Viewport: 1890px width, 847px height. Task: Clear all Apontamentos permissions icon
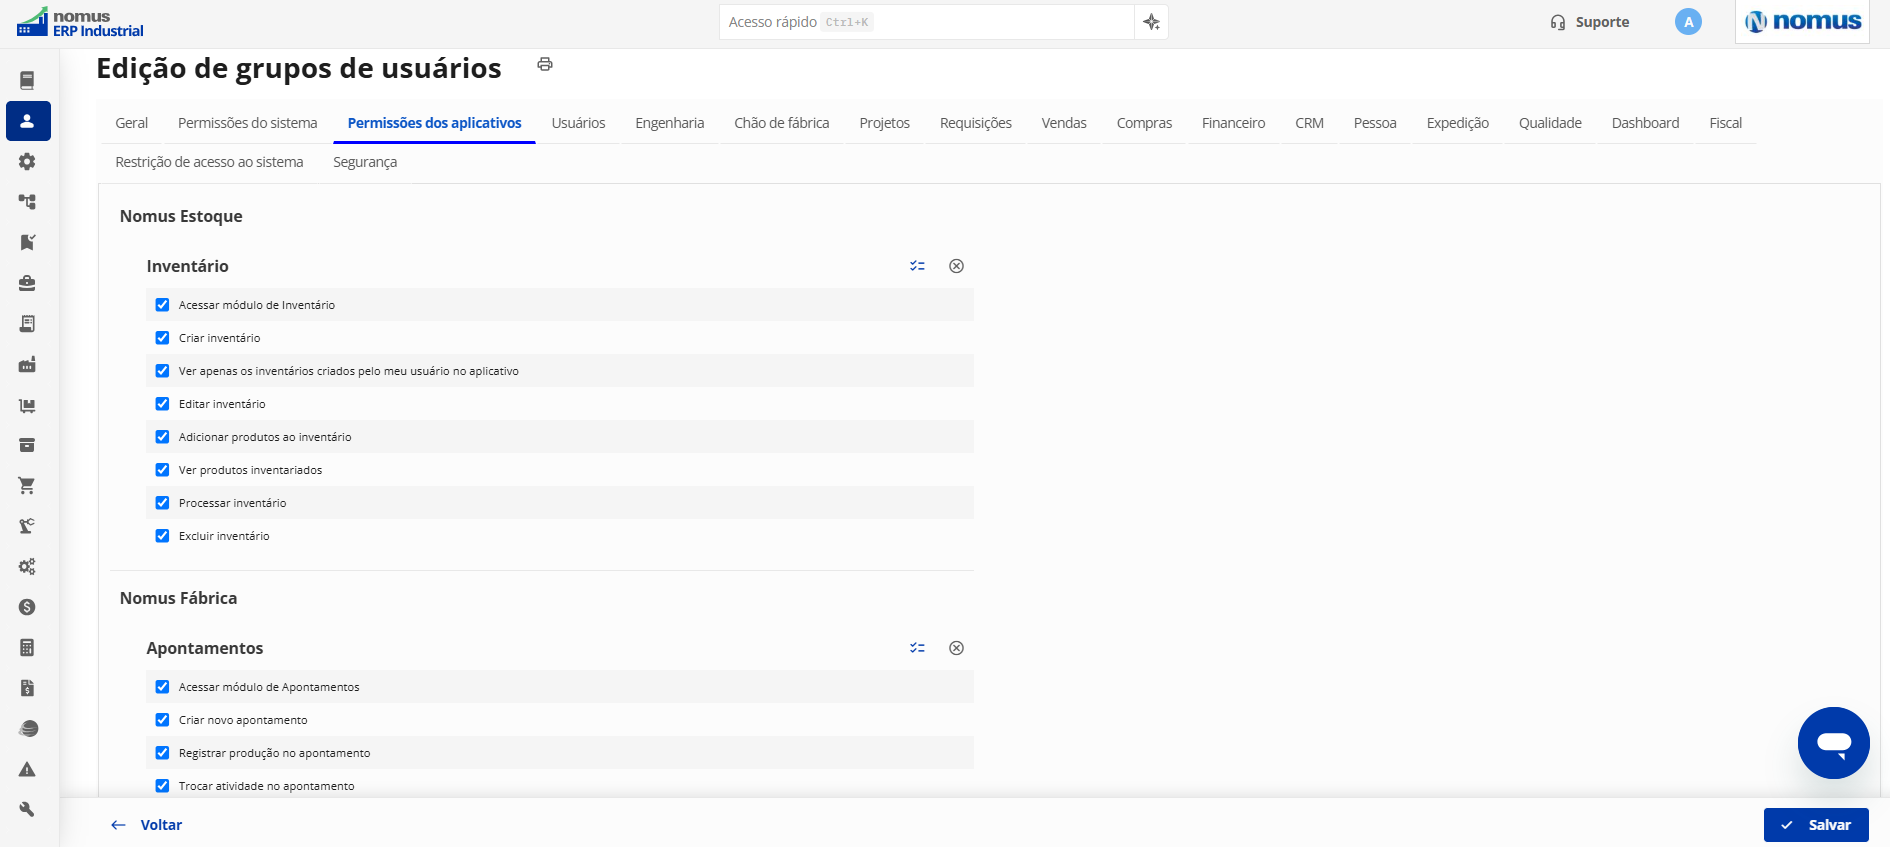tap(956, 648)
